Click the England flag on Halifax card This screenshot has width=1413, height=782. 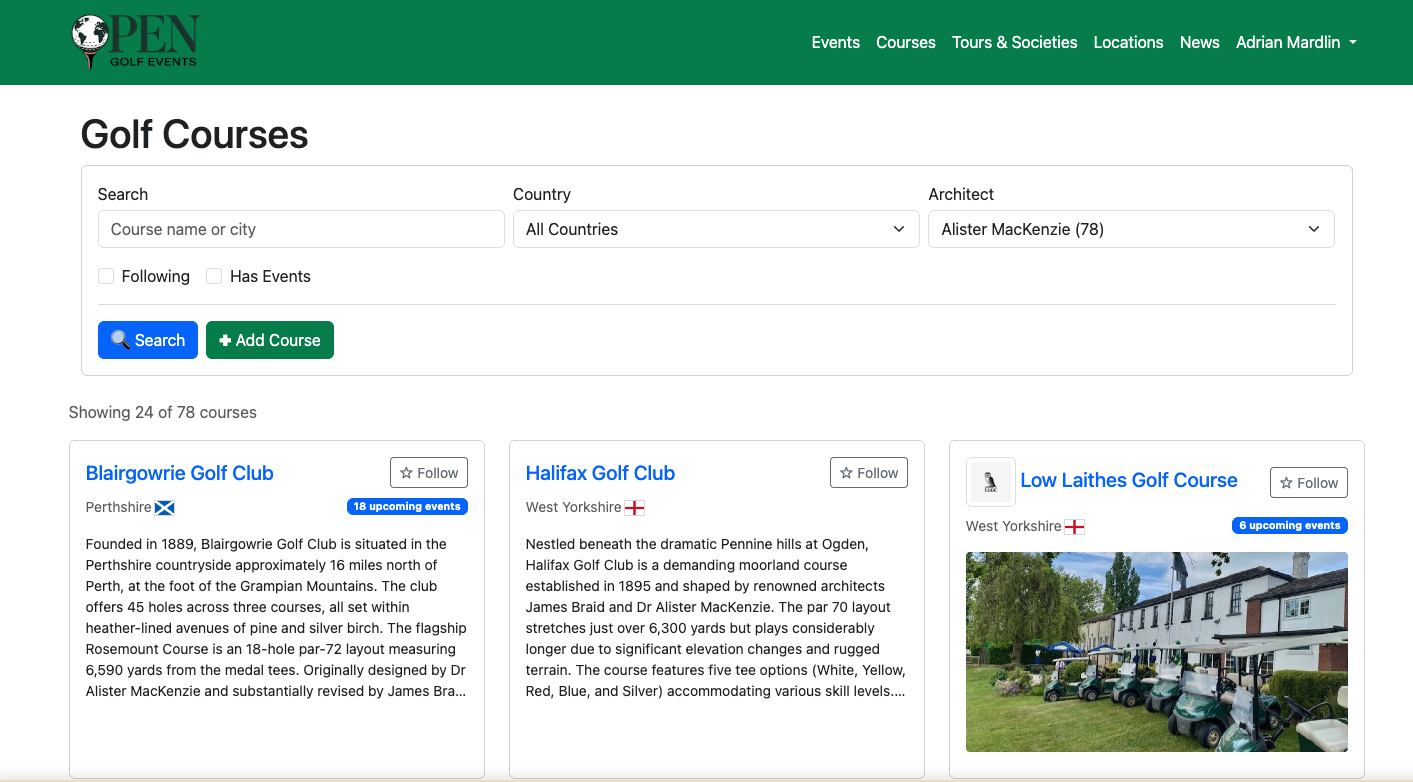pos(635,508)
